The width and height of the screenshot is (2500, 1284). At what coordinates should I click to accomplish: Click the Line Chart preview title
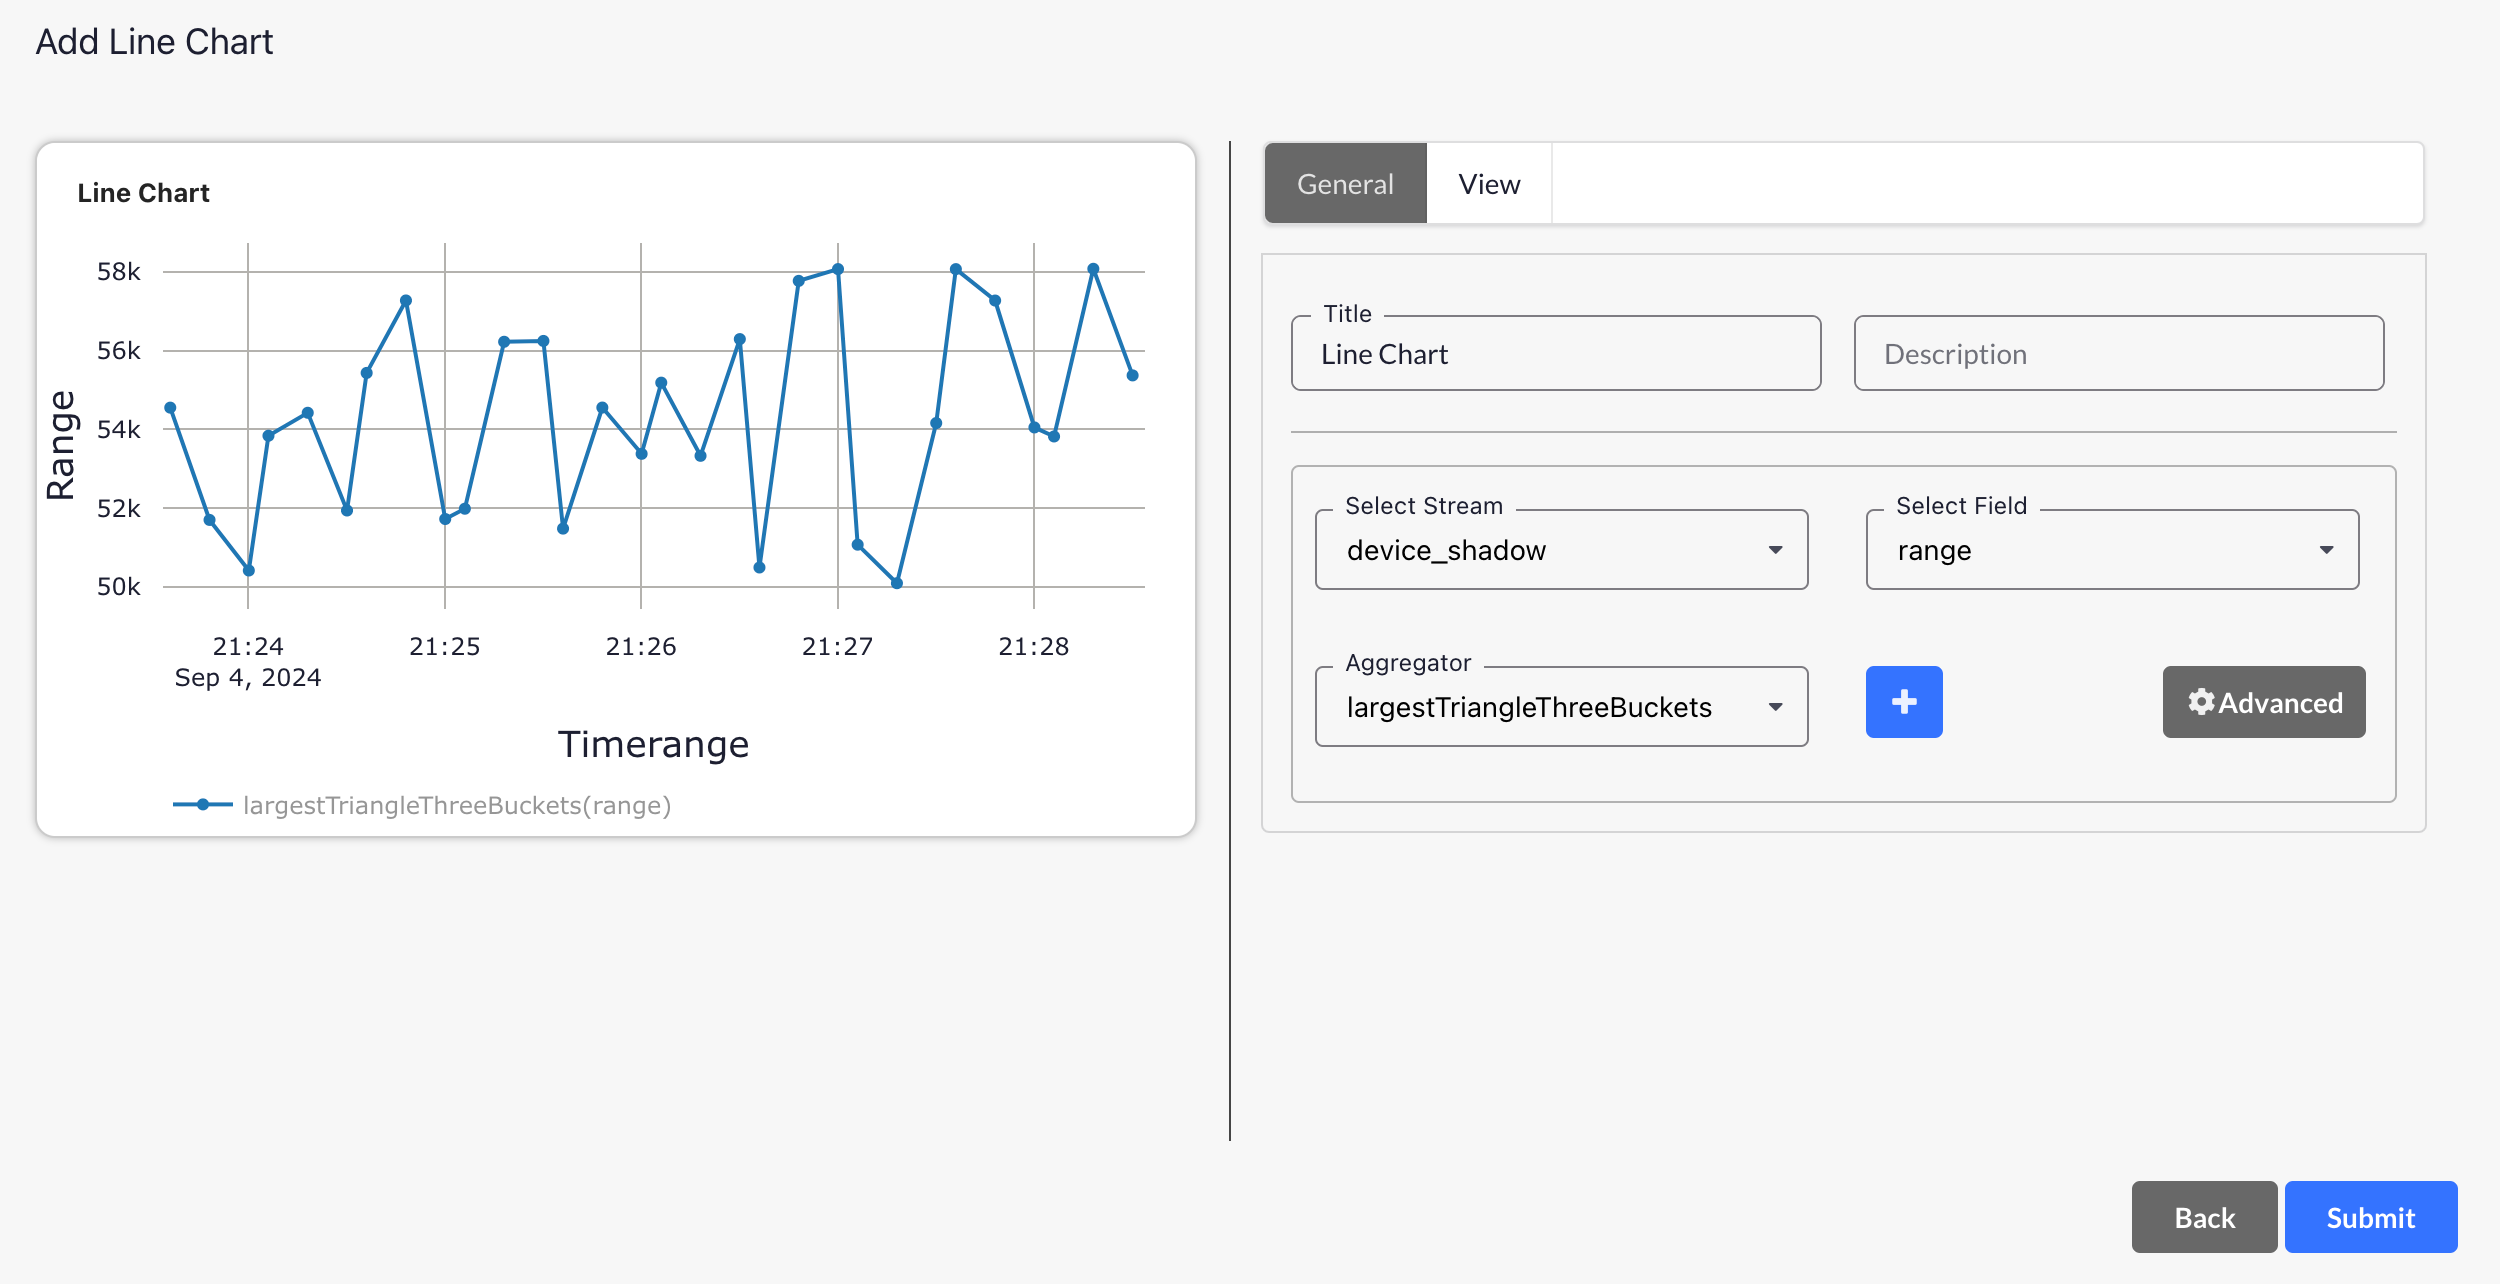[143, 193]
